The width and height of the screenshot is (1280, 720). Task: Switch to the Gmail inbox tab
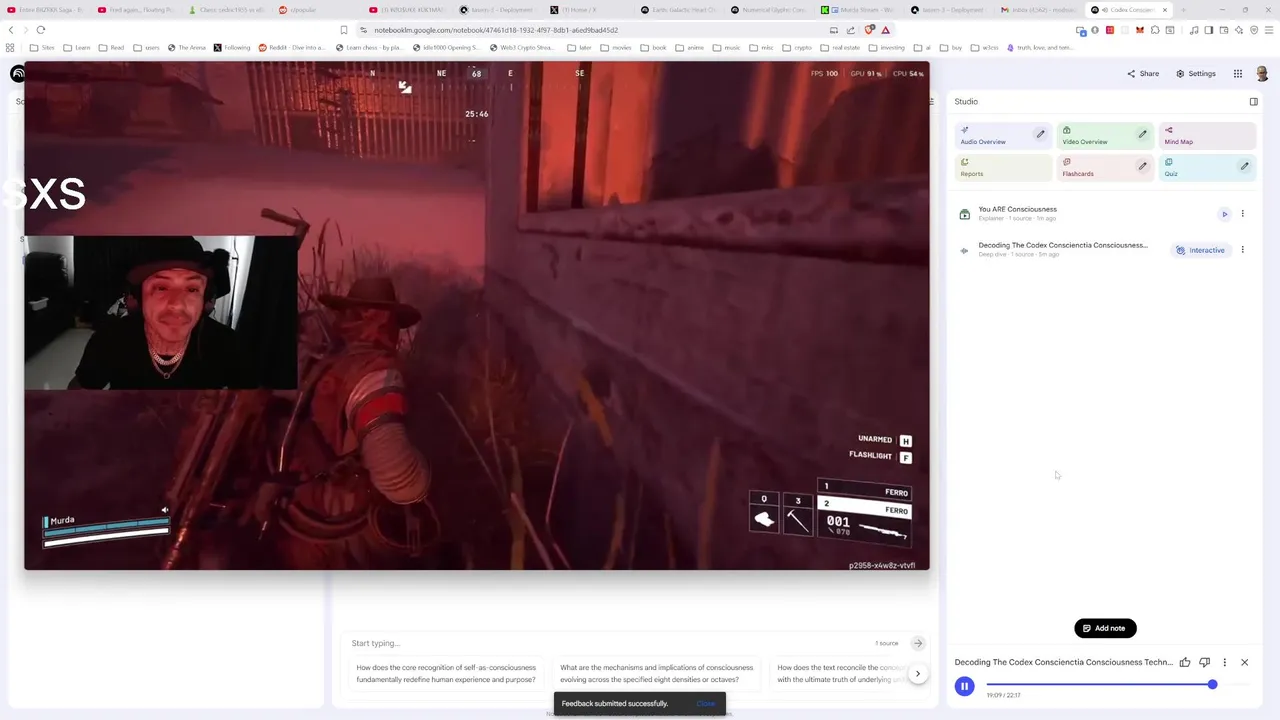[x=1040, y=10]
